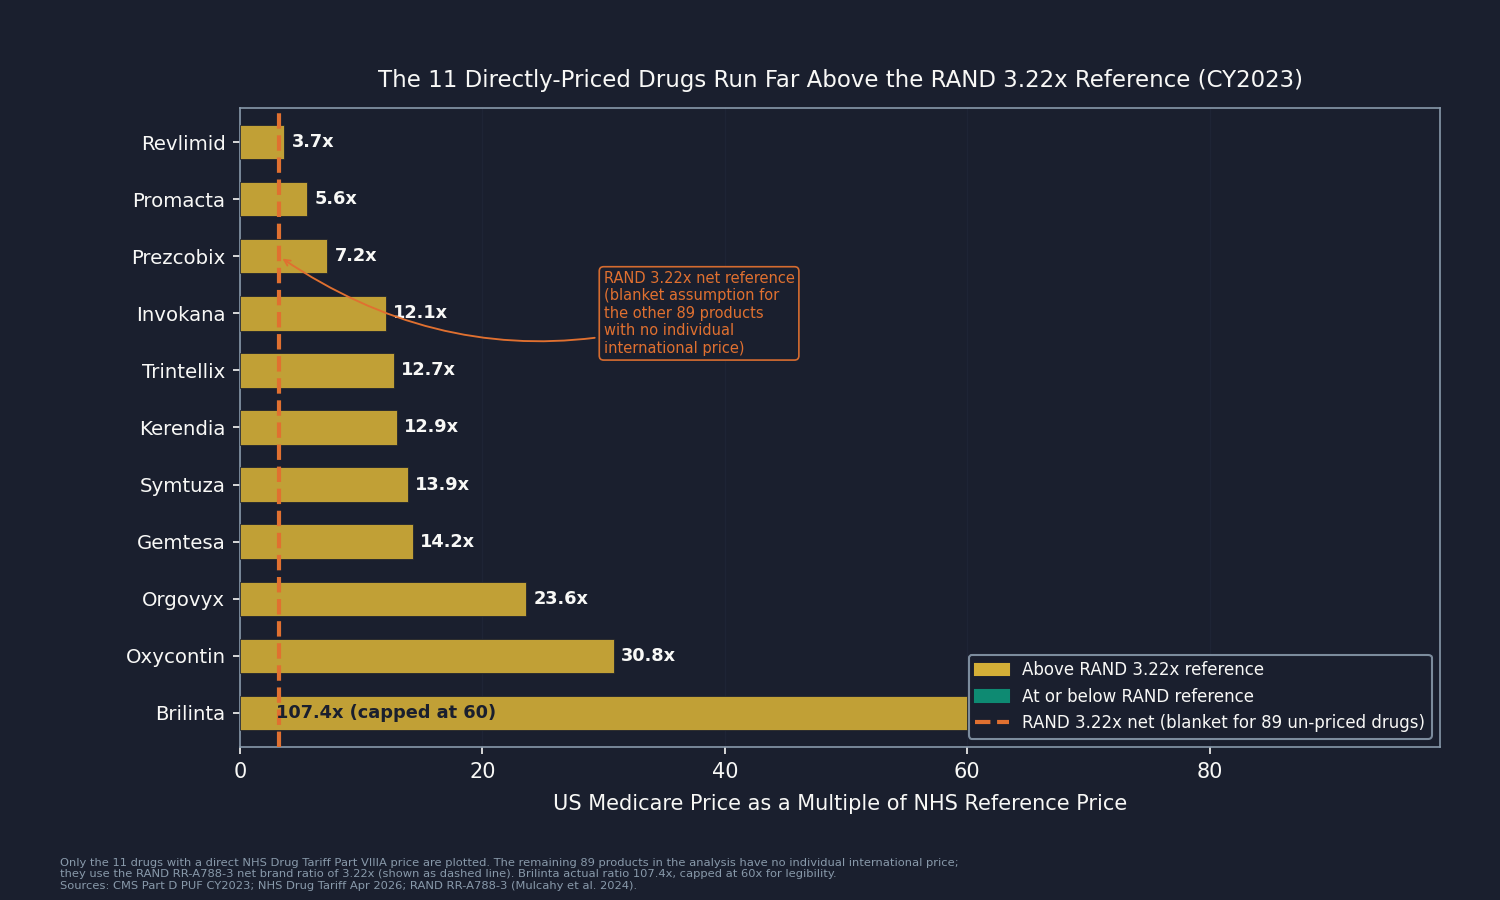
Task: Select the Brilinta axis label
Action: (x=190, y=713)
